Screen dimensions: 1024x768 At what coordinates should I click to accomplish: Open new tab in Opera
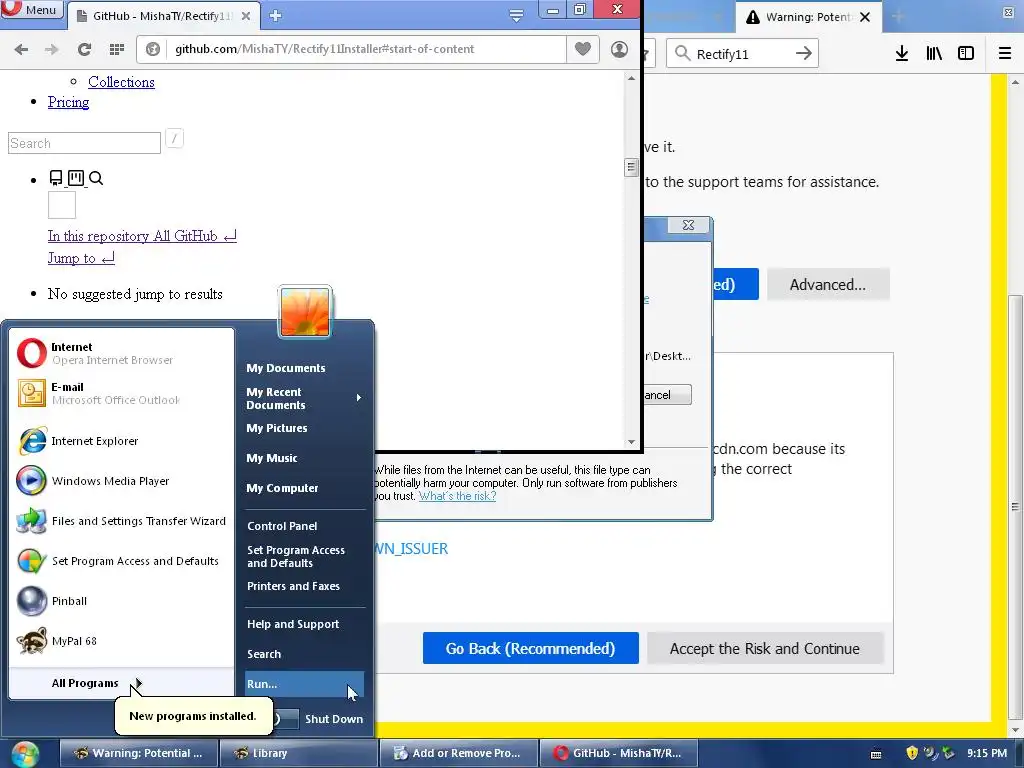click(x=275, y=16)
